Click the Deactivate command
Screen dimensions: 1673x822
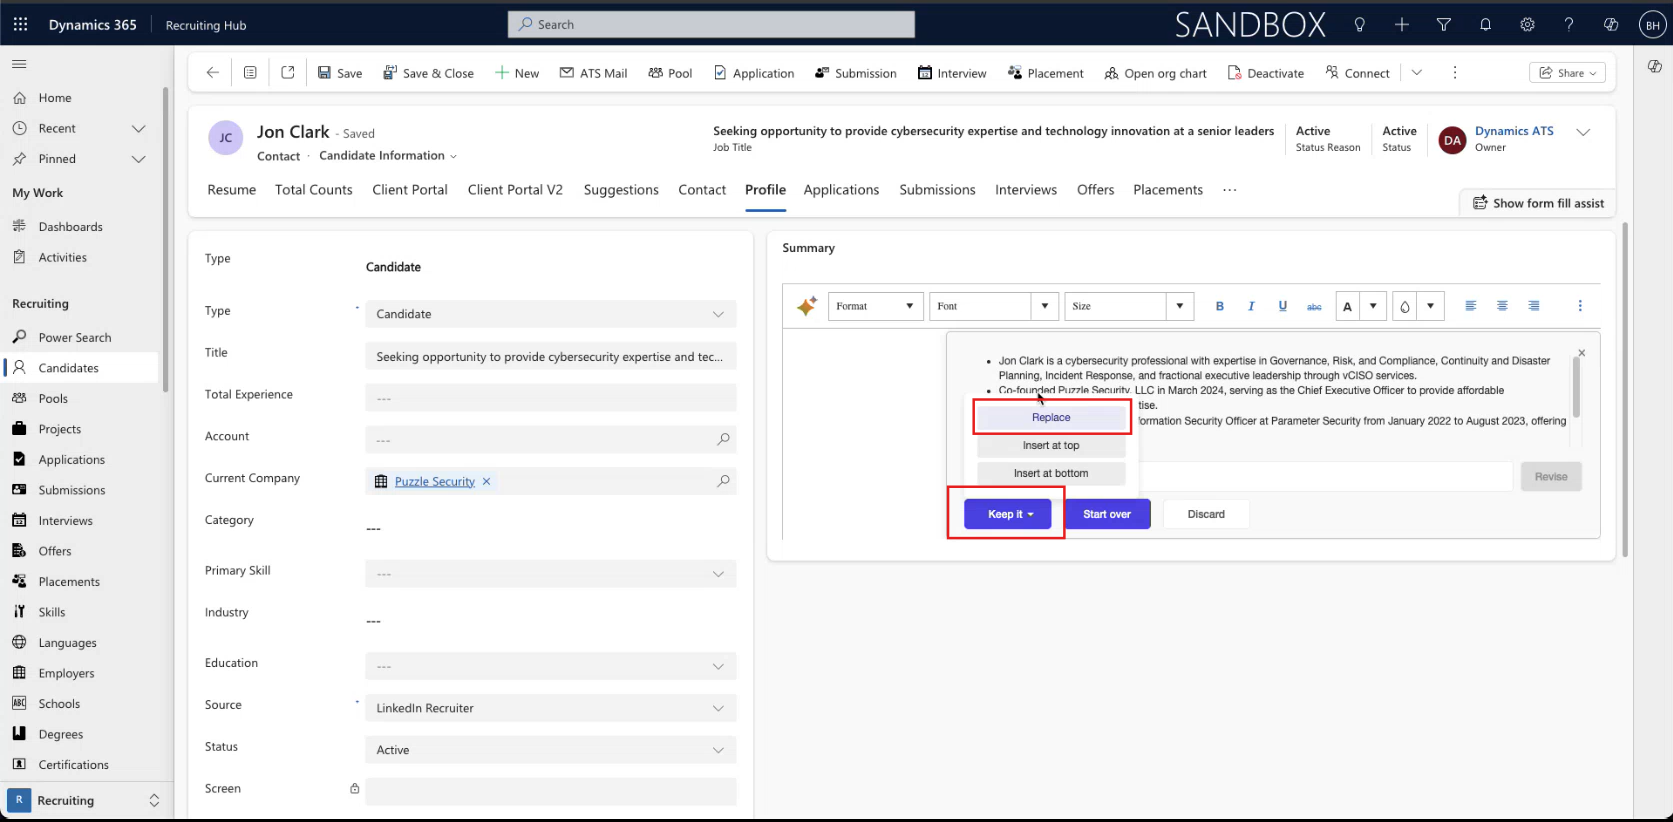(1266, 73)
